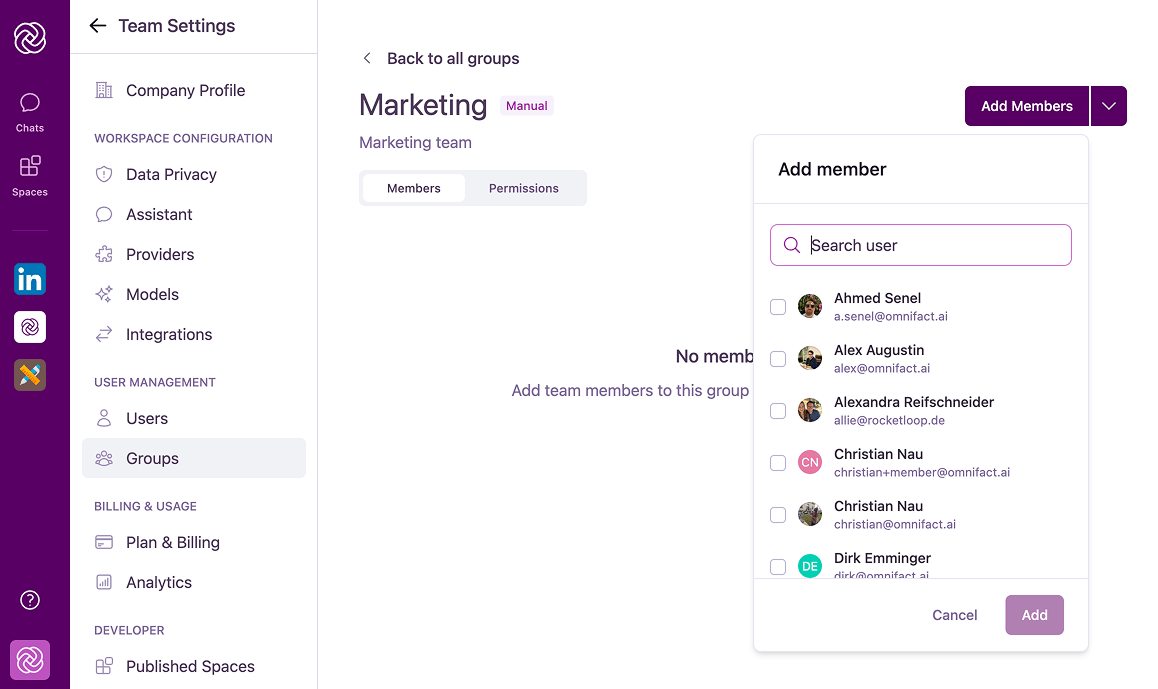Screen dimensions: 1158x689
Task: Open the account avatar at bottom left
Action: coord(30,659)
